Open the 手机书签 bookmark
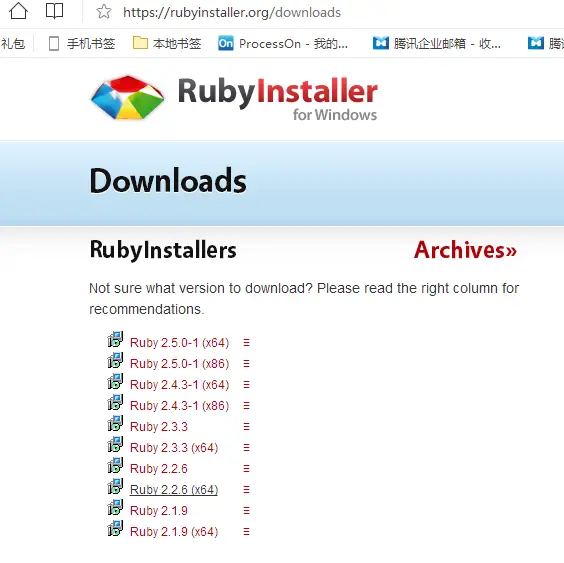Image resolution: width=564 pixels, height=563 pixels. coord(82,44)
